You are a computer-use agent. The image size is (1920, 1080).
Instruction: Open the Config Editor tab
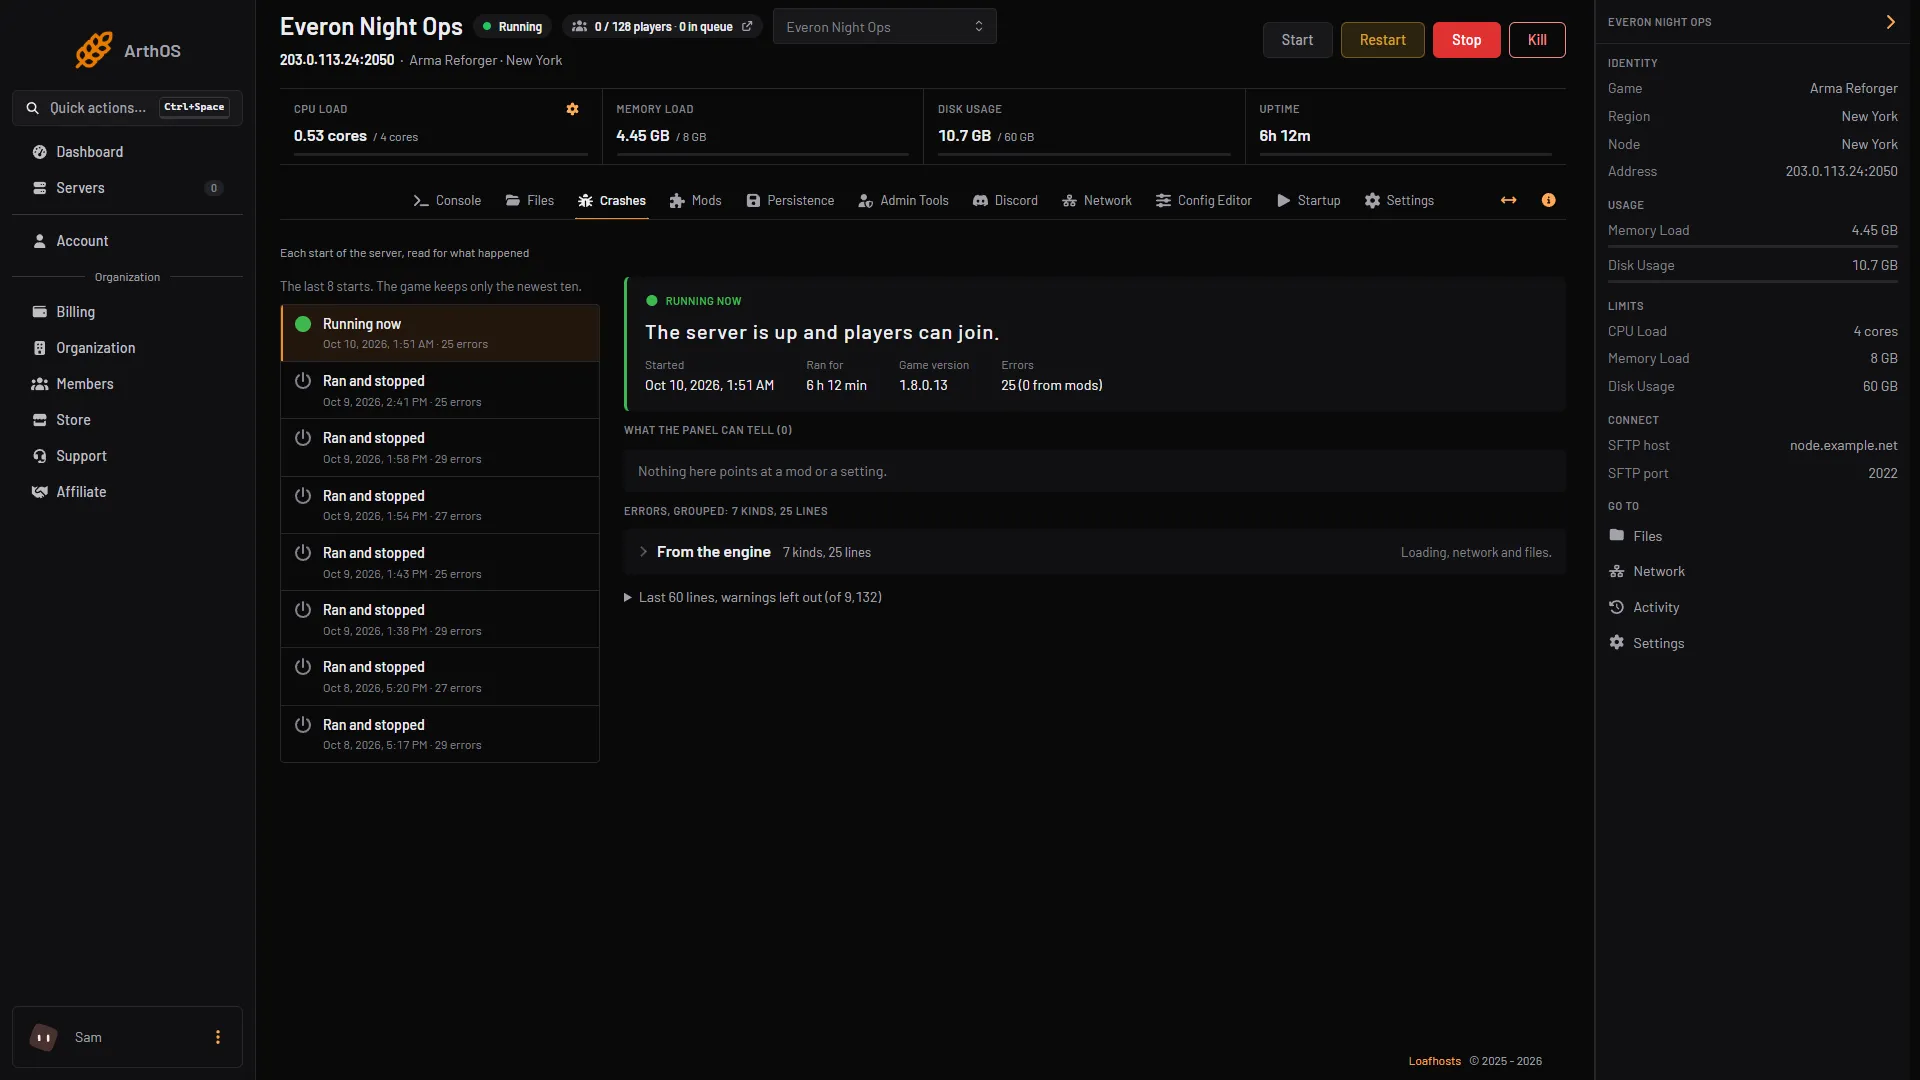[1204, 201]
